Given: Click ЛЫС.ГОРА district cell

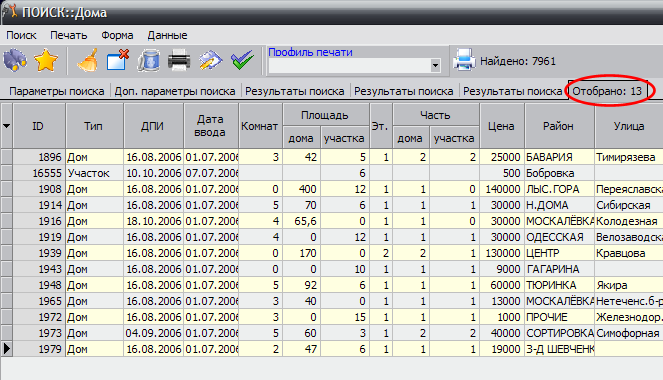Looking at the screenshot, I should click(559, 189).
